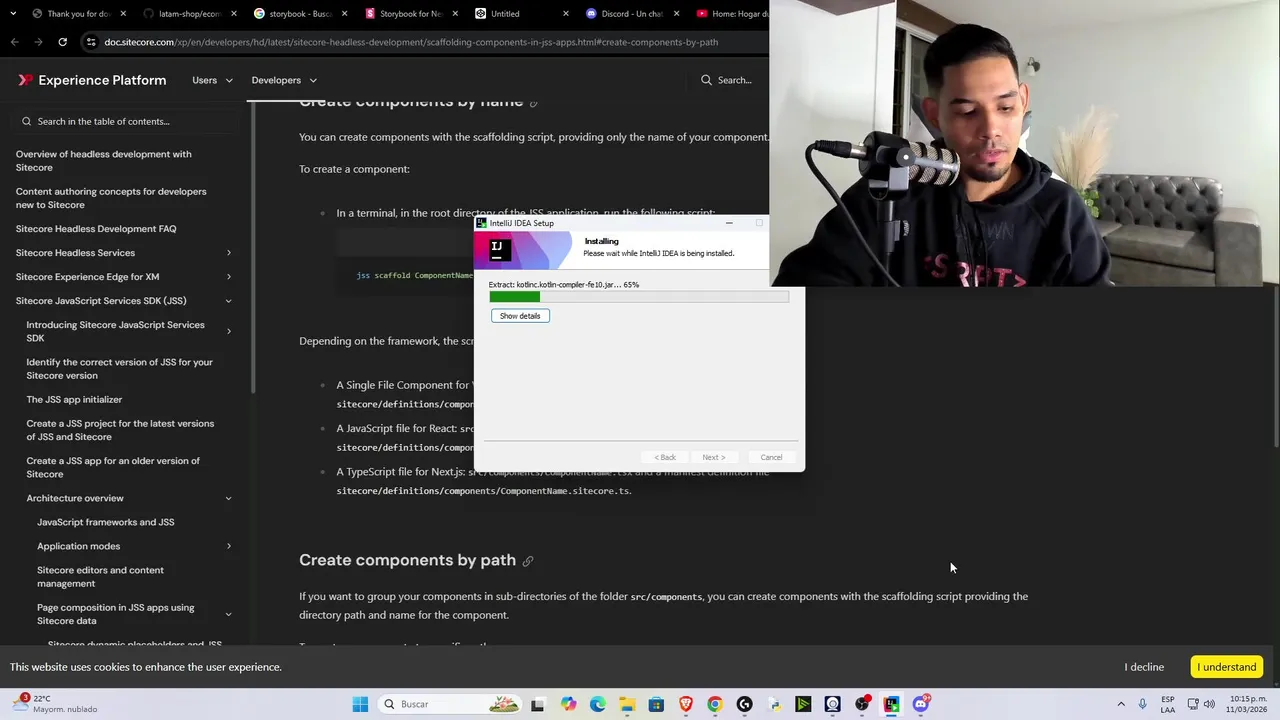Switch to the Discord tab
Image resolution: width=1280 pixels, height=720 pixels.
pos(632,14)
